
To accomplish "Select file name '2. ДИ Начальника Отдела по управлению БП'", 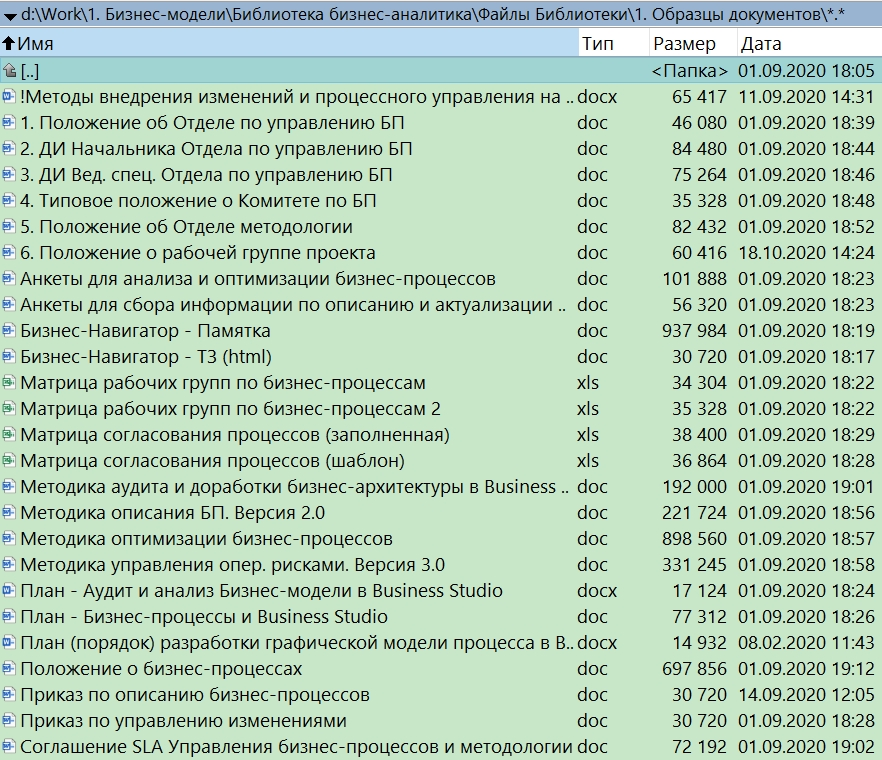I will [x=216, y=149].
